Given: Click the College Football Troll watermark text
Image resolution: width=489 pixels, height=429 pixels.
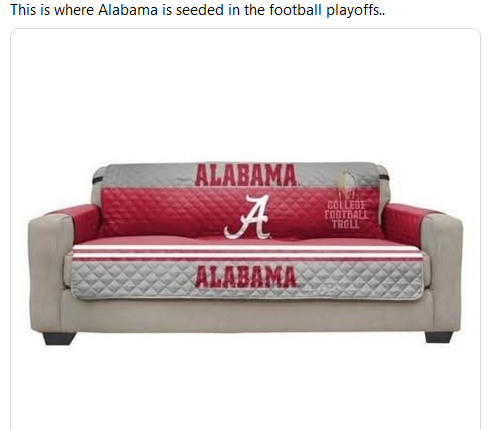Looking at the screenshot, I should tap(346, 215).
